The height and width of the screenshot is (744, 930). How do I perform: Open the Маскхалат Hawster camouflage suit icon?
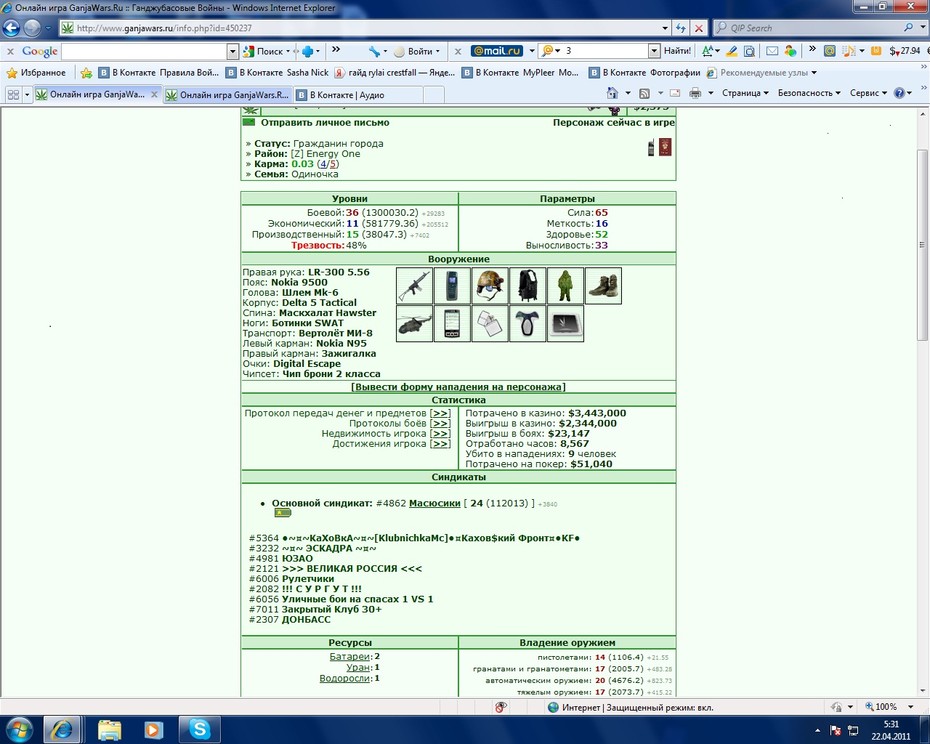565,285
